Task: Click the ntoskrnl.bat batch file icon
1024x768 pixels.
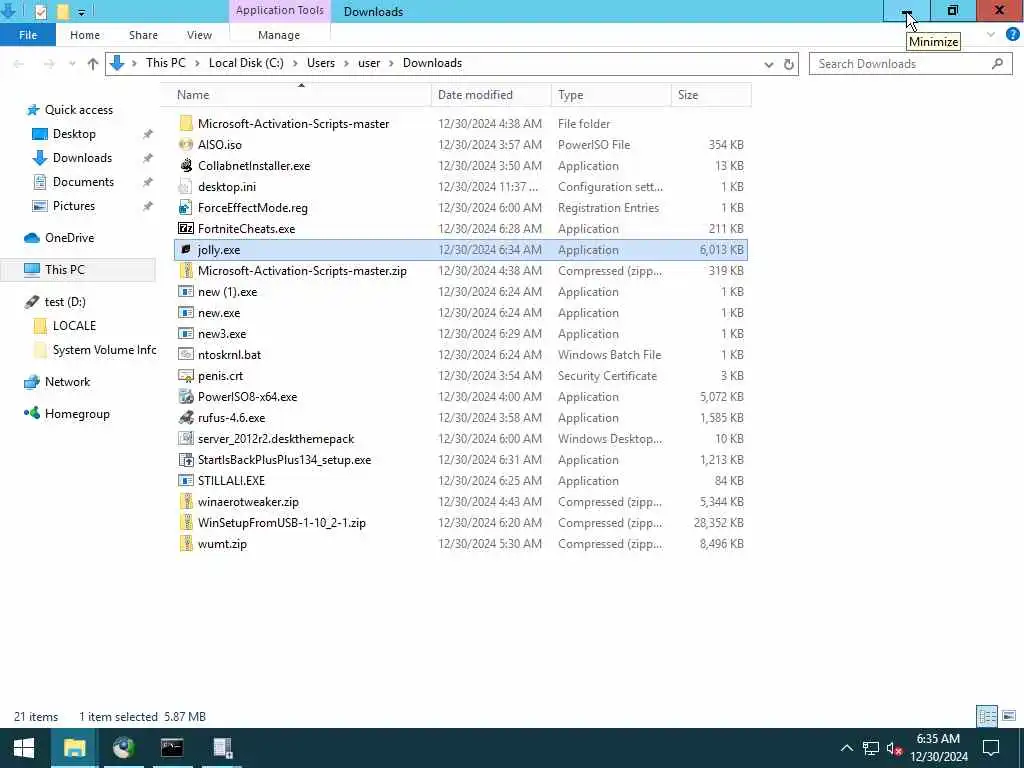Action: (186, 355)
